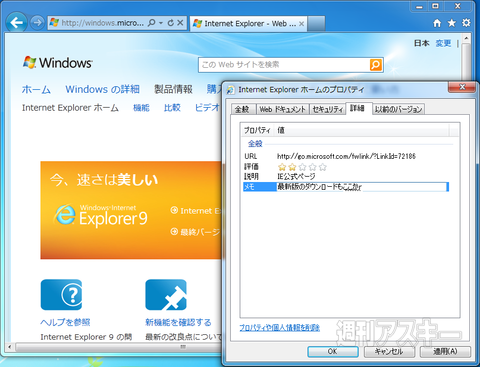Click the Internet Explorer 9 logo banner
This screenshot has height=367, width=480.
pos(100,216)
